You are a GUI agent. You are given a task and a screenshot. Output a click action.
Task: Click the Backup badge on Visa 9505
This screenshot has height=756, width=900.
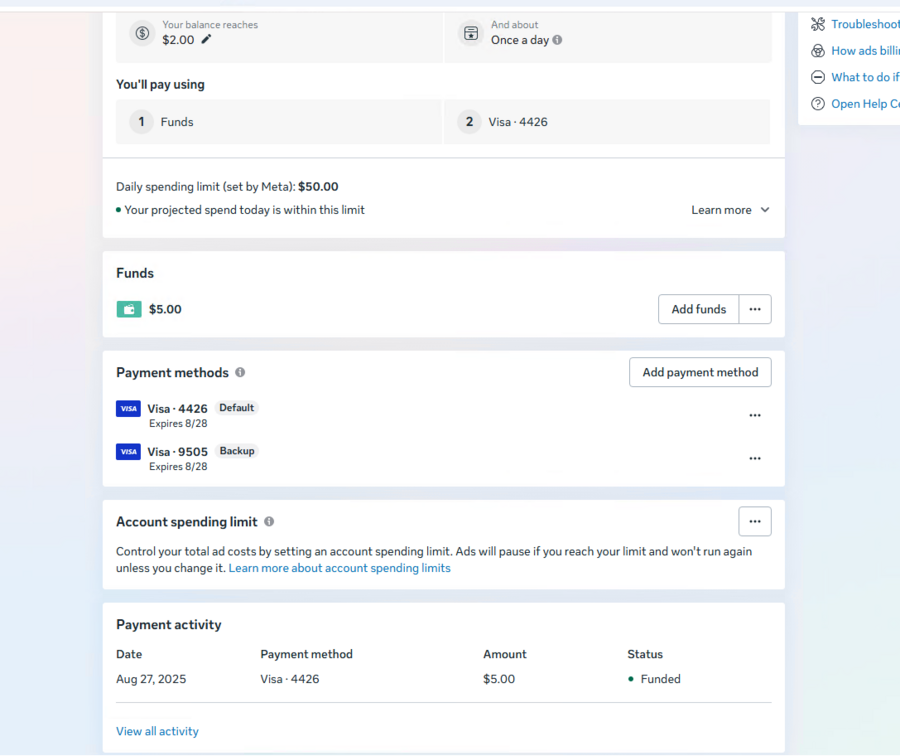click(x=236, y=451)
